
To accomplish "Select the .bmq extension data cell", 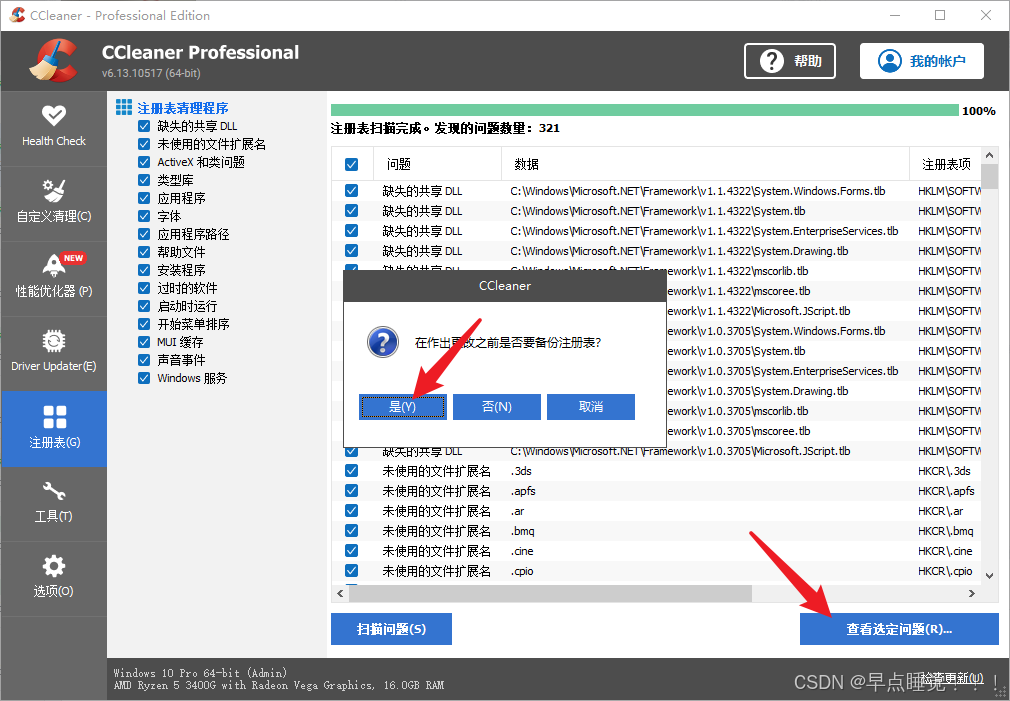I will pyautogui.click(x=522, y=531).
